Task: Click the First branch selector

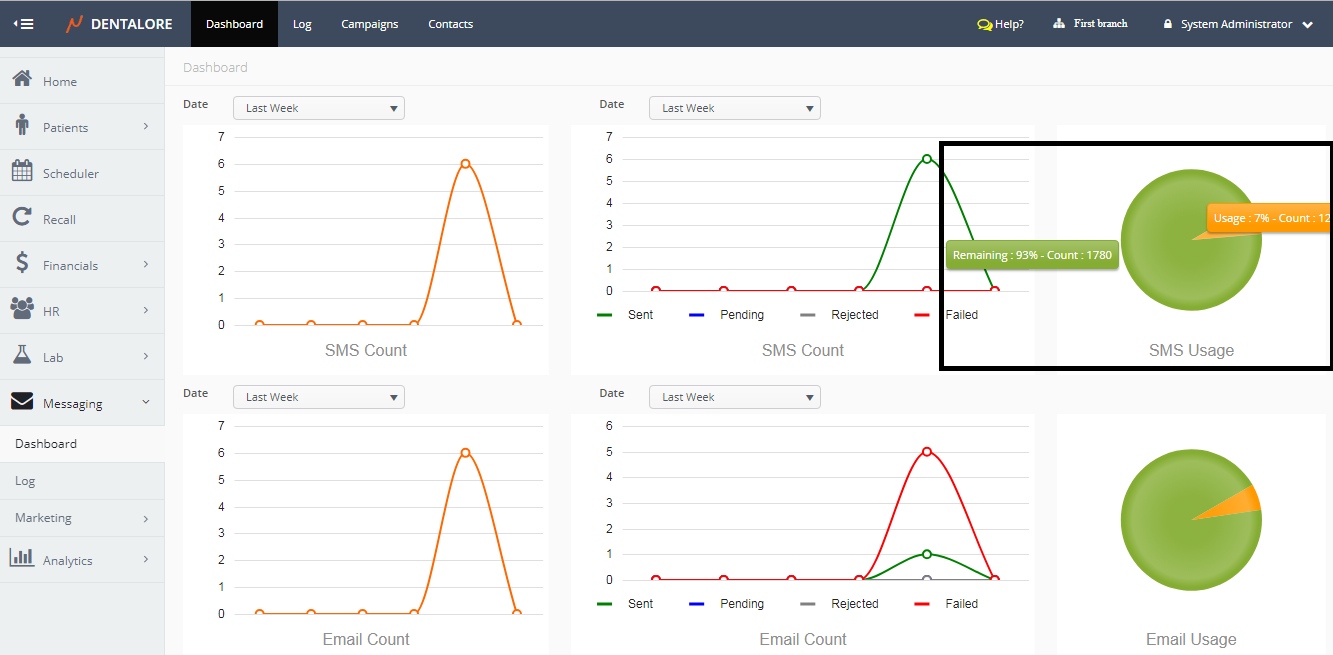Action: pos(1091,24)
